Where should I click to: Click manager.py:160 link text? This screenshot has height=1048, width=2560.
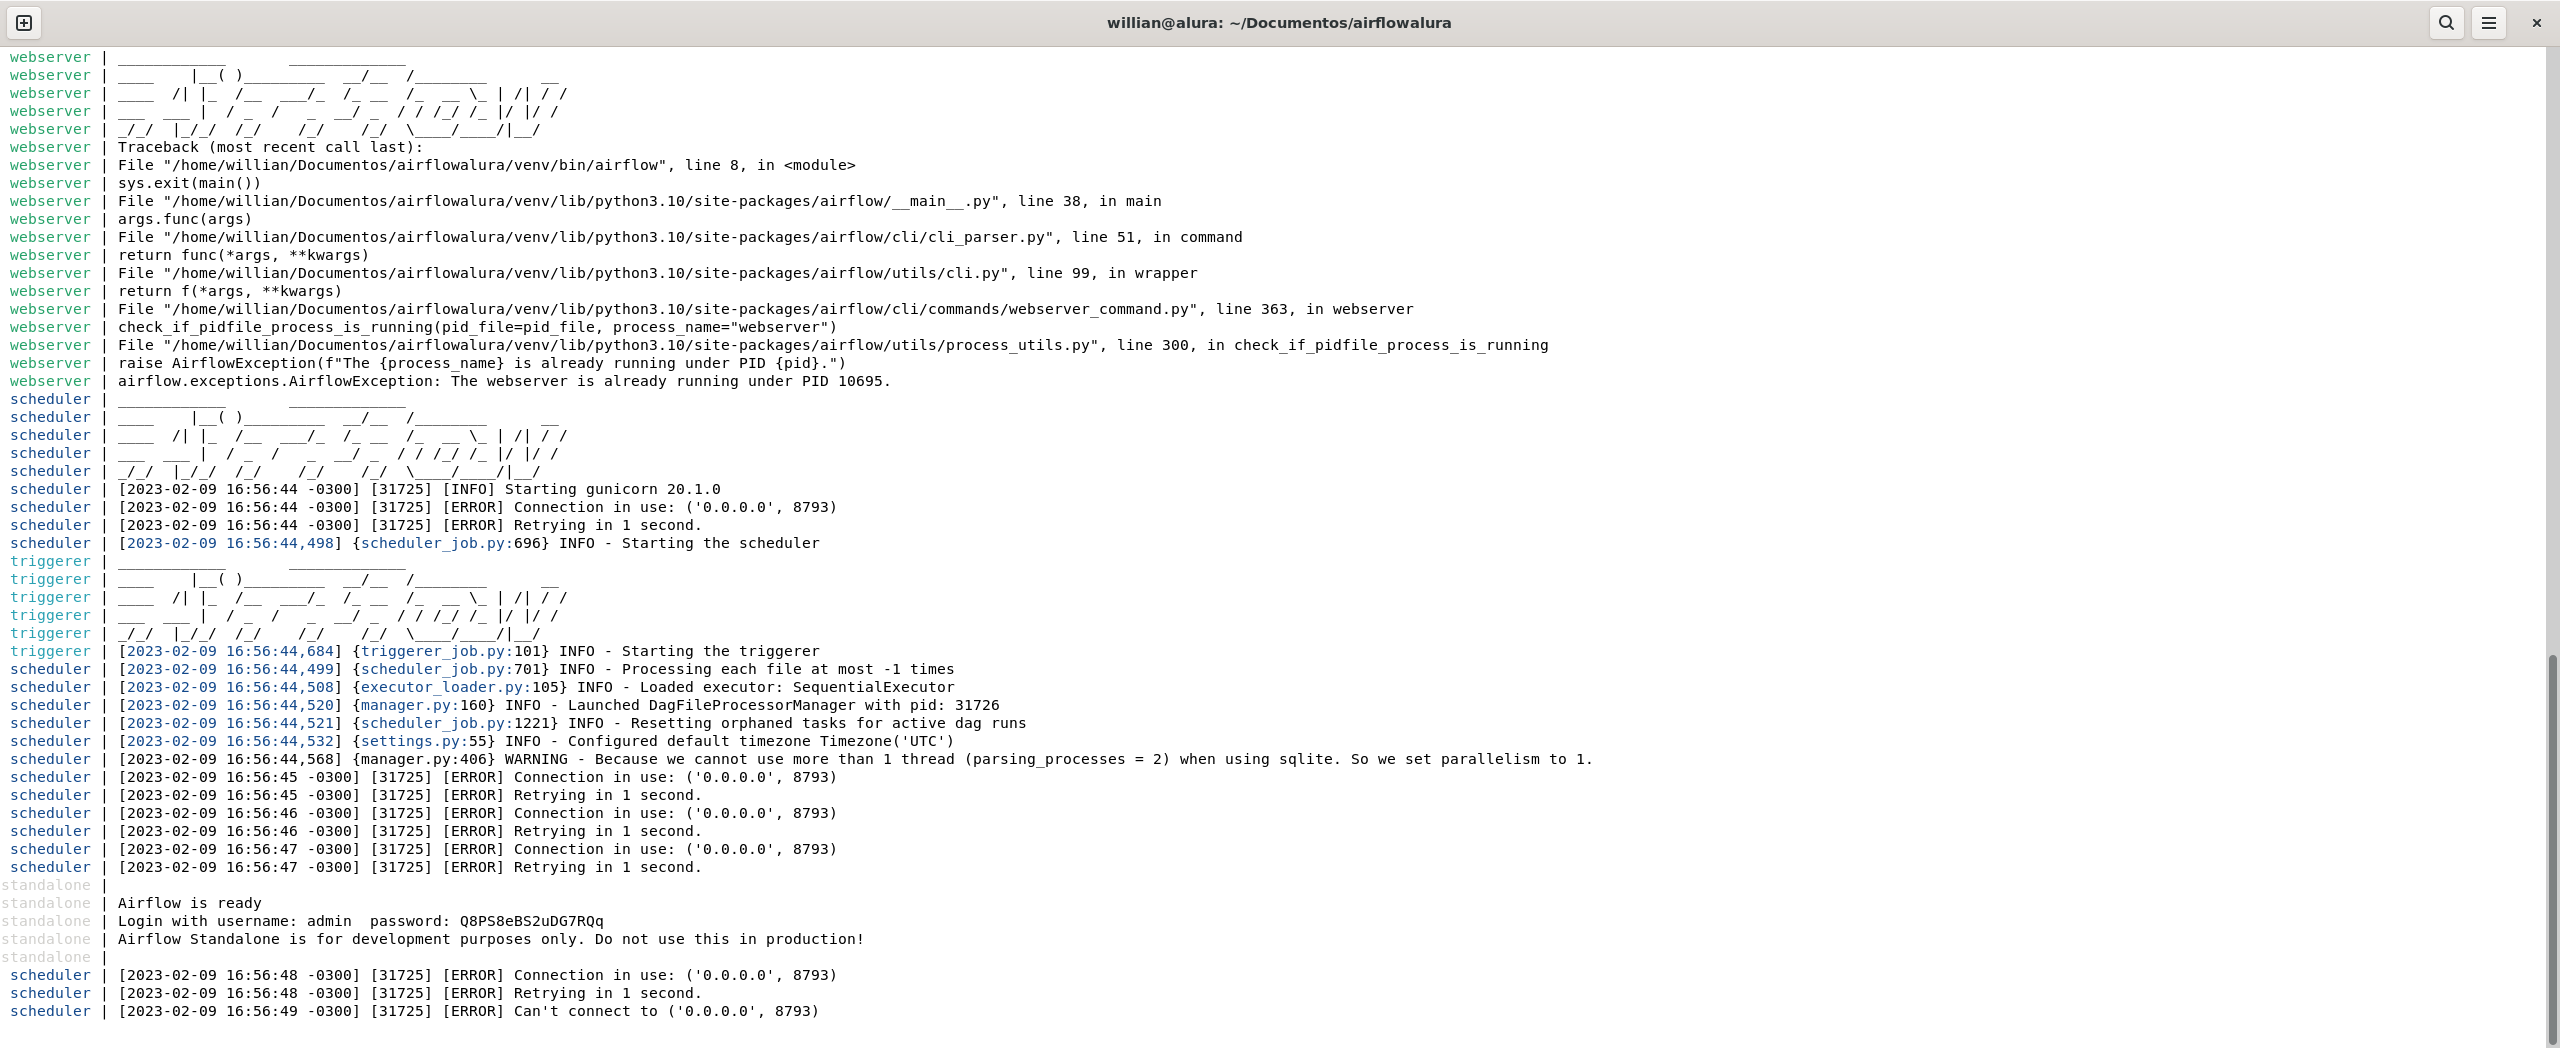pyautogui.click(x=424, y=705)
